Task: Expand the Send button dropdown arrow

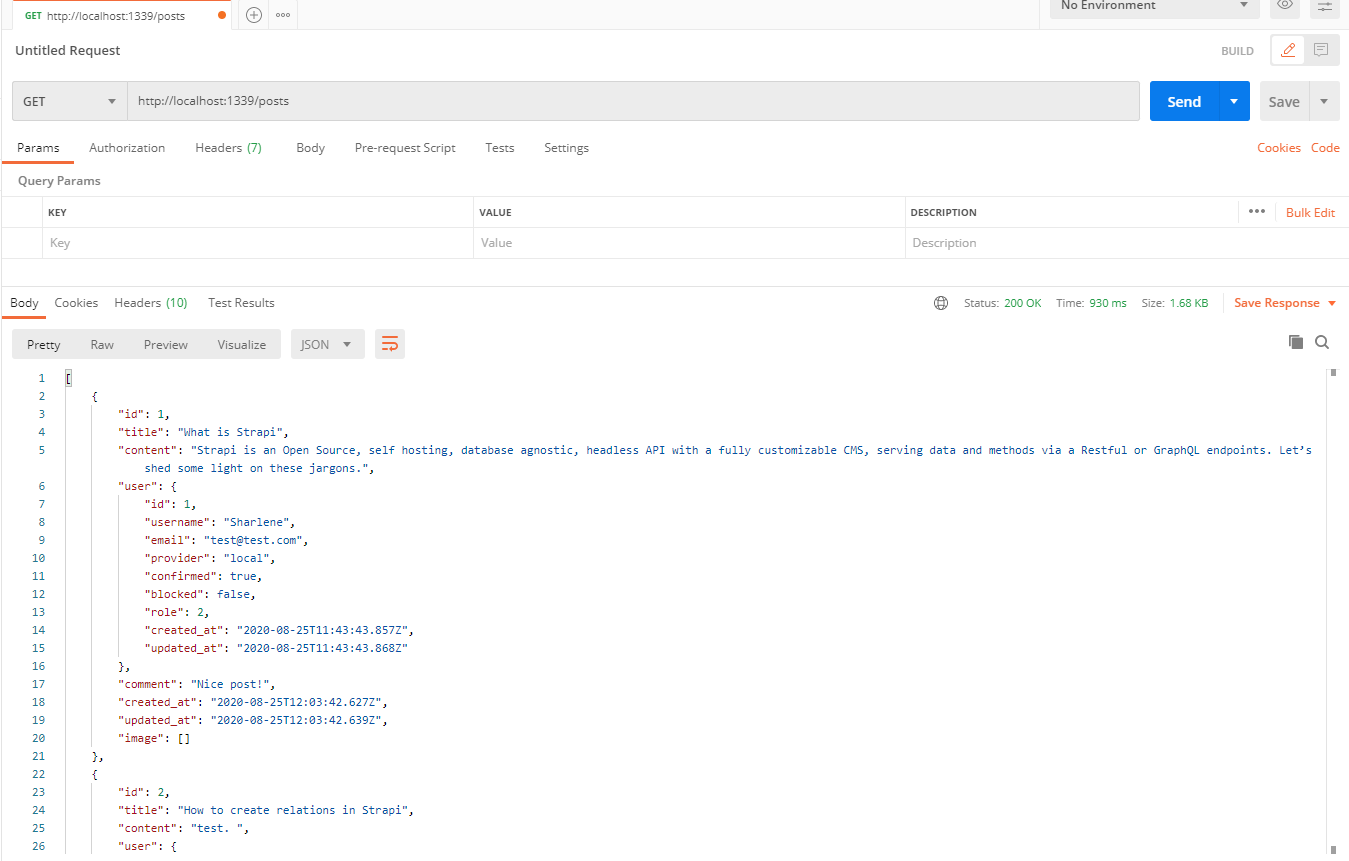Action: click(1234, 101)
